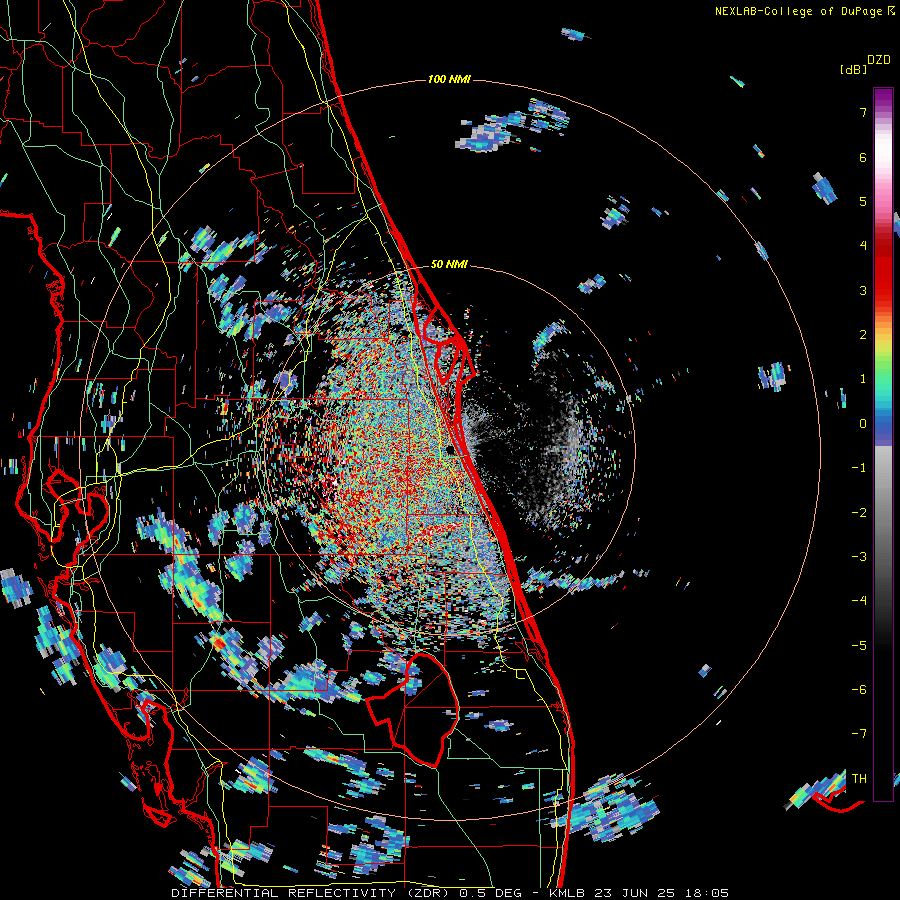The width and height of the screenshot is (900, 900).
Task: Click the black radar site dot at map center
Action: click(x=451, y=451)
